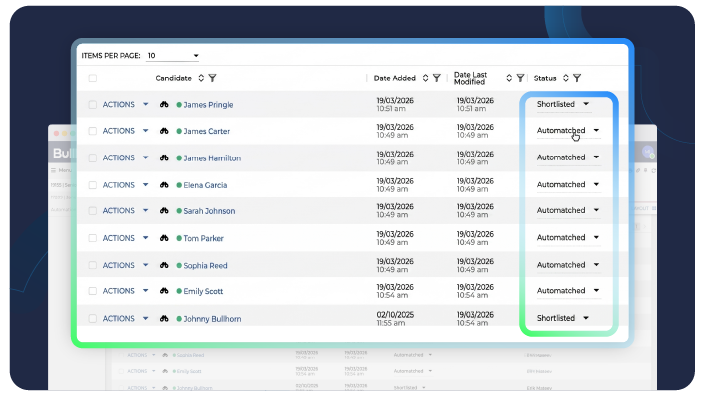
Task: Select Emily Scott row checkbox
Action: coord(93,291)
